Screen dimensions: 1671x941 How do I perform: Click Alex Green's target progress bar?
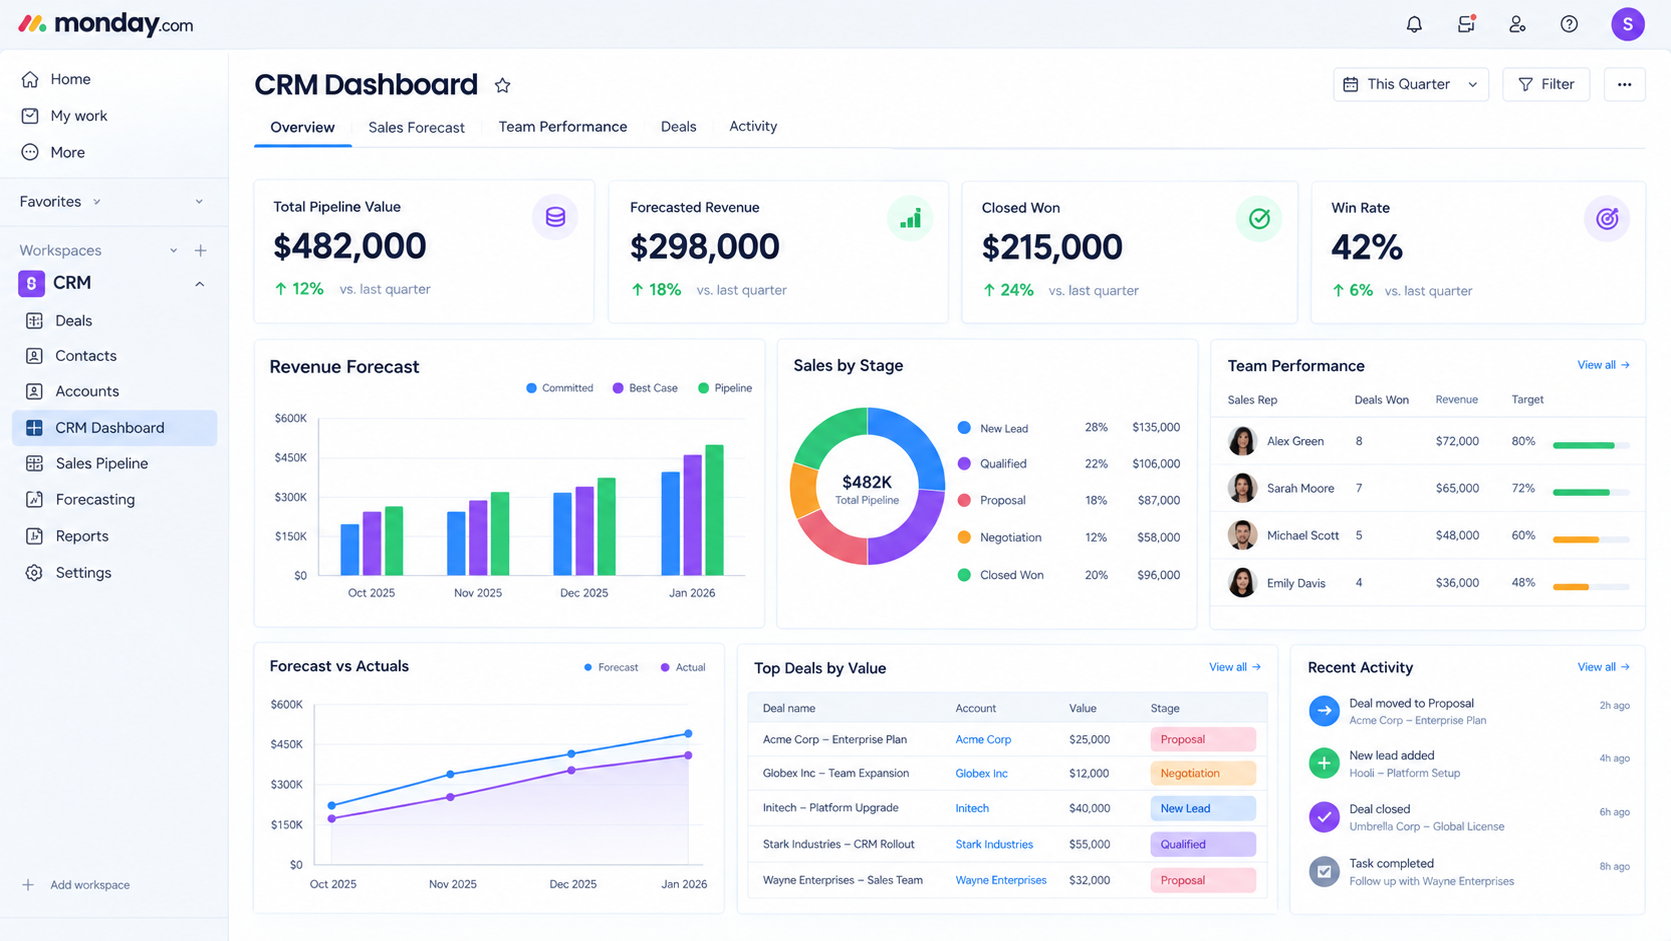pos(1590,445)
